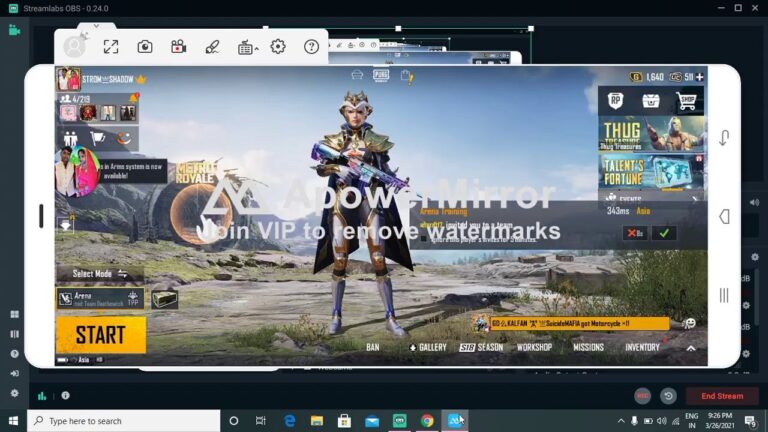Take a screenshot with camera icon
The width and height of the screenshot is (768, 432).
tap(144, 47)
